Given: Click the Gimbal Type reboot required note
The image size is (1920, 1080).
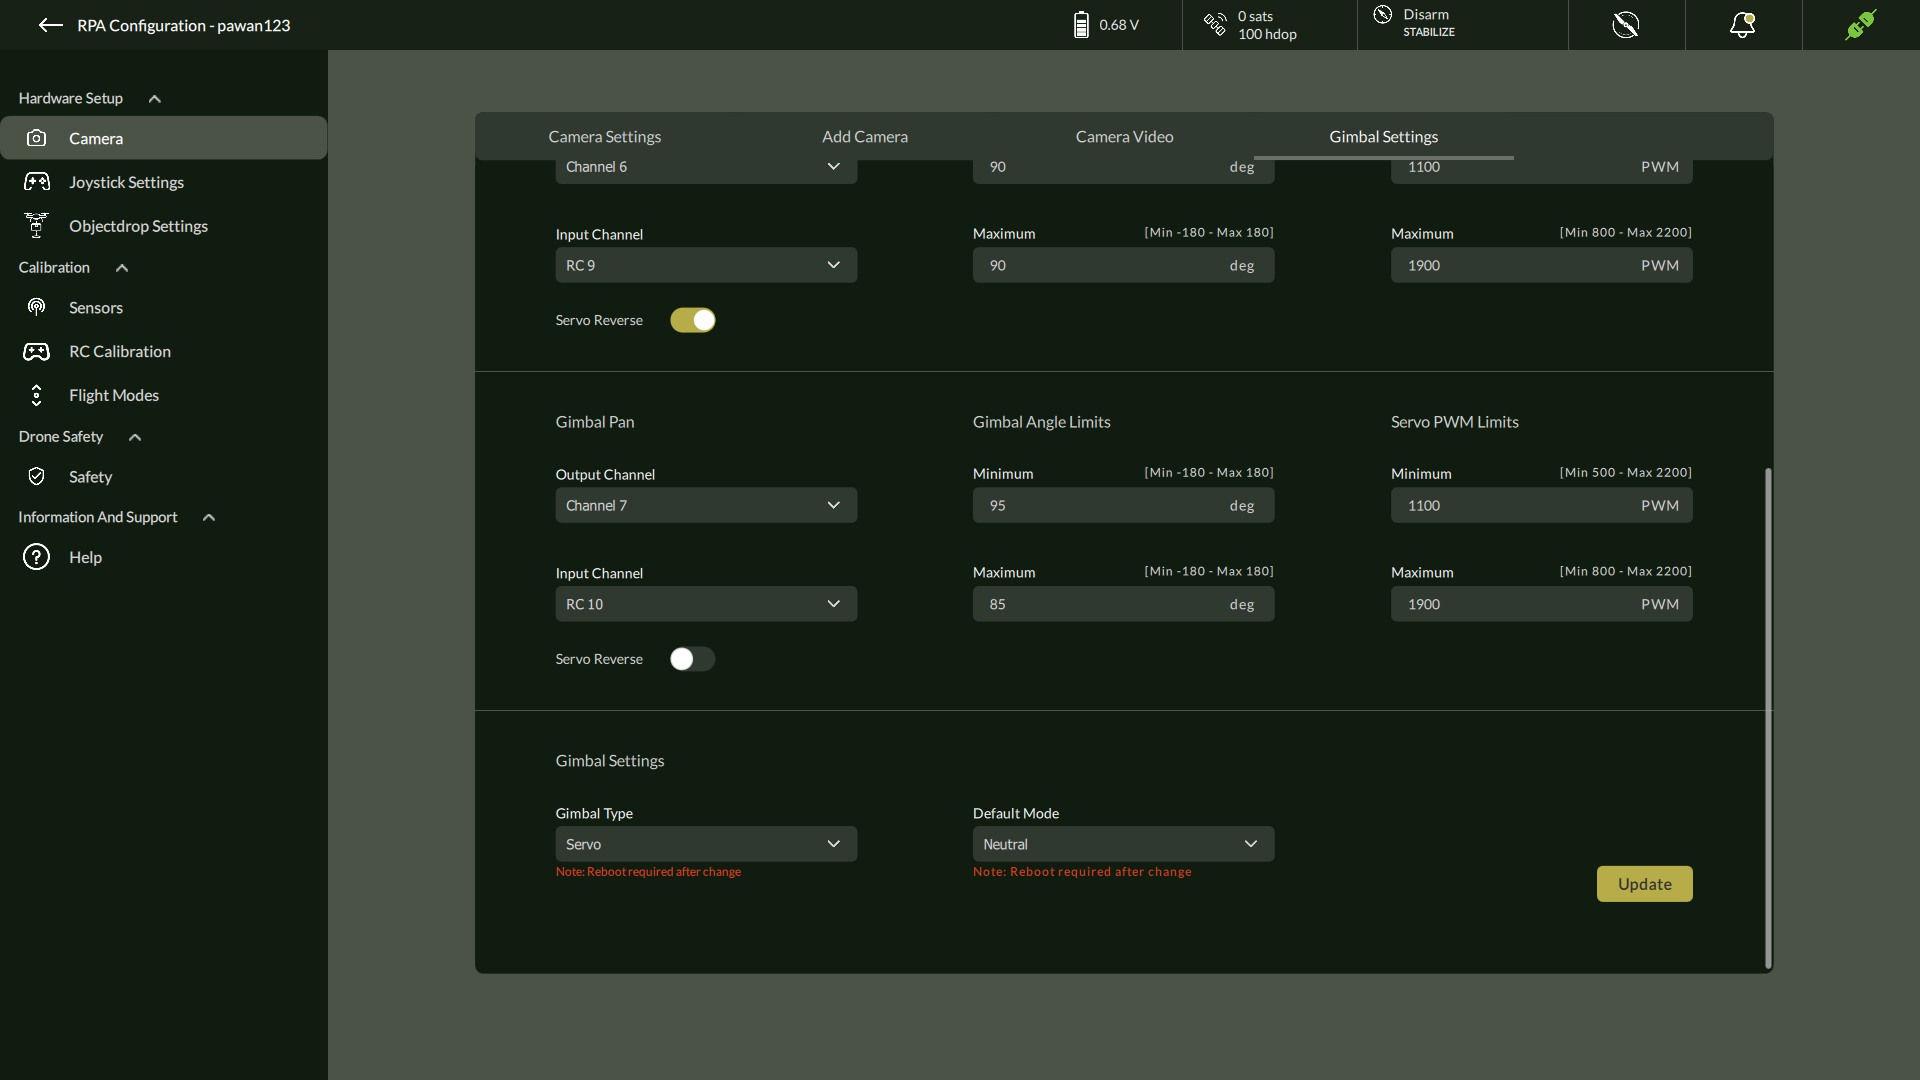Looking at the screenshot, I should click(x=648, y=872).
